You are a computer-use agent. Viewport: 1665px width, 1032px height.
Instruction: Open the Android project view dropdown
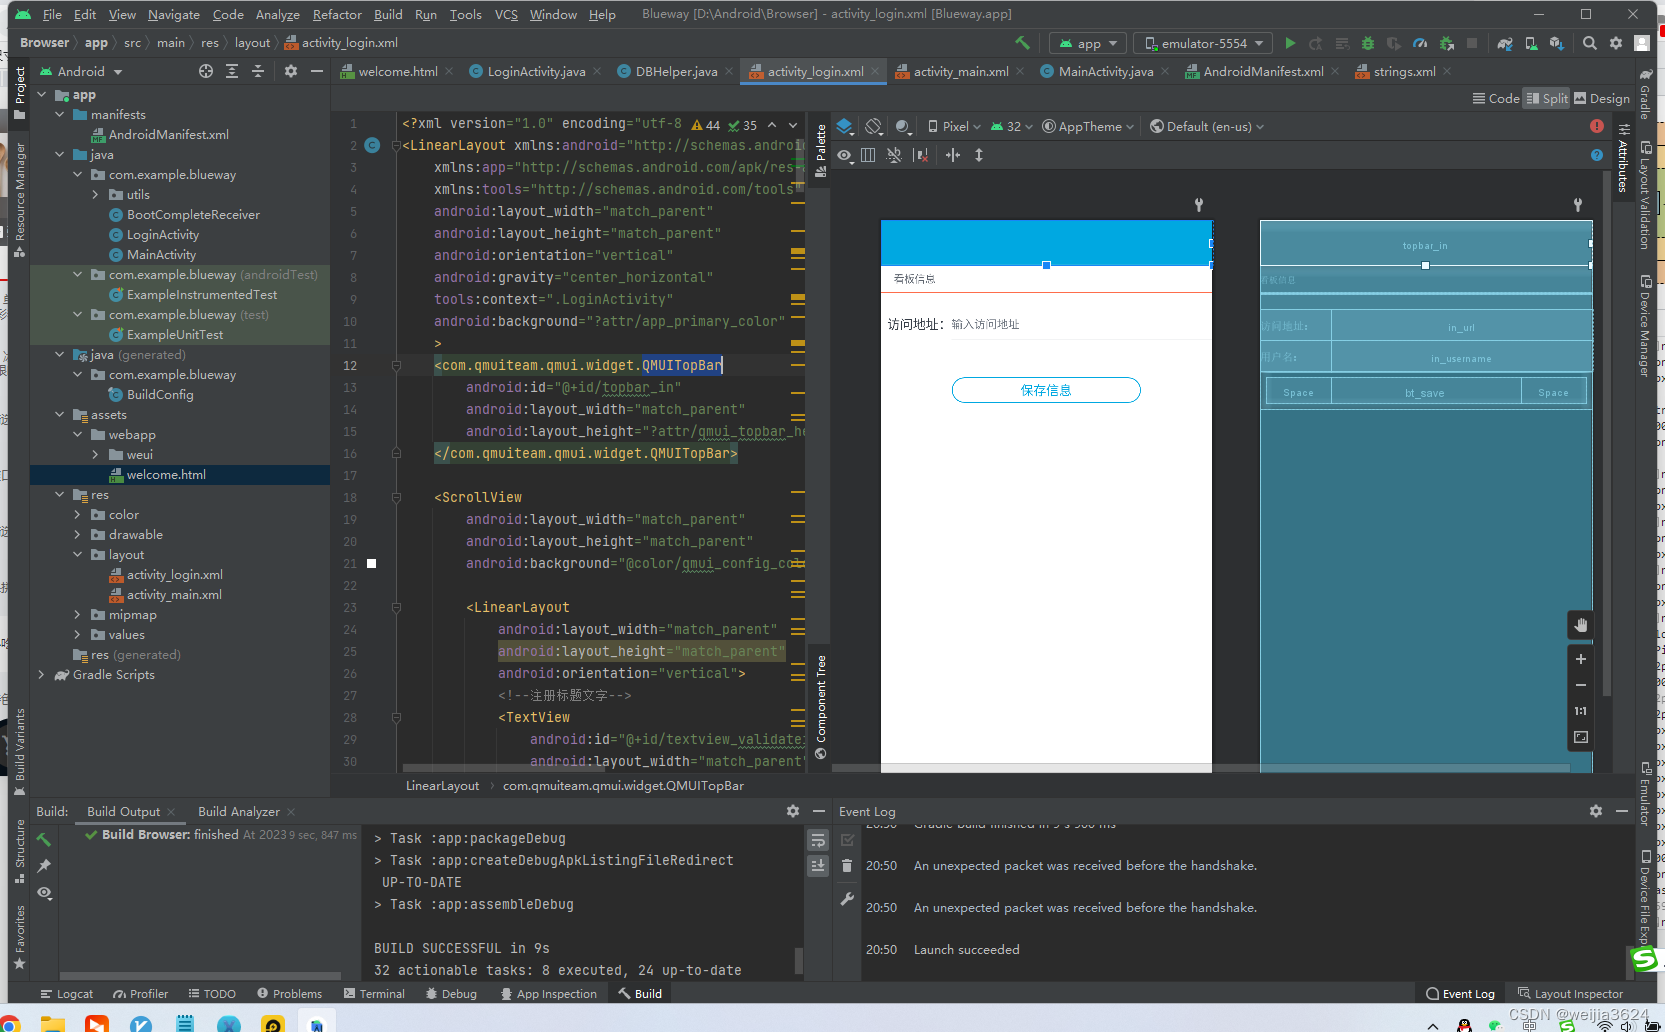pyautogui.click(x=81, y=71)
